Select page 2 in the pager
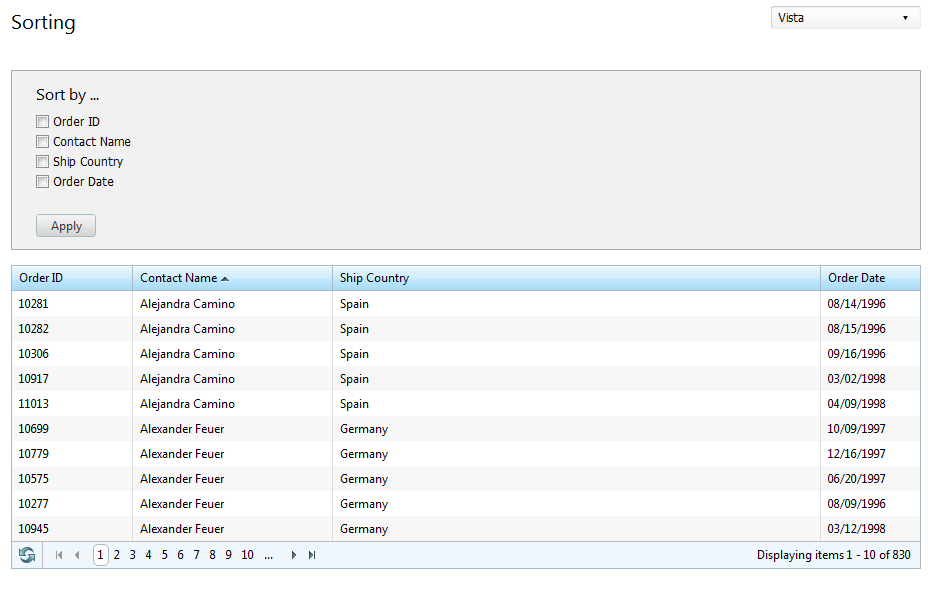Viewport: 940px width, 608px height. click(x=116, y=555)
